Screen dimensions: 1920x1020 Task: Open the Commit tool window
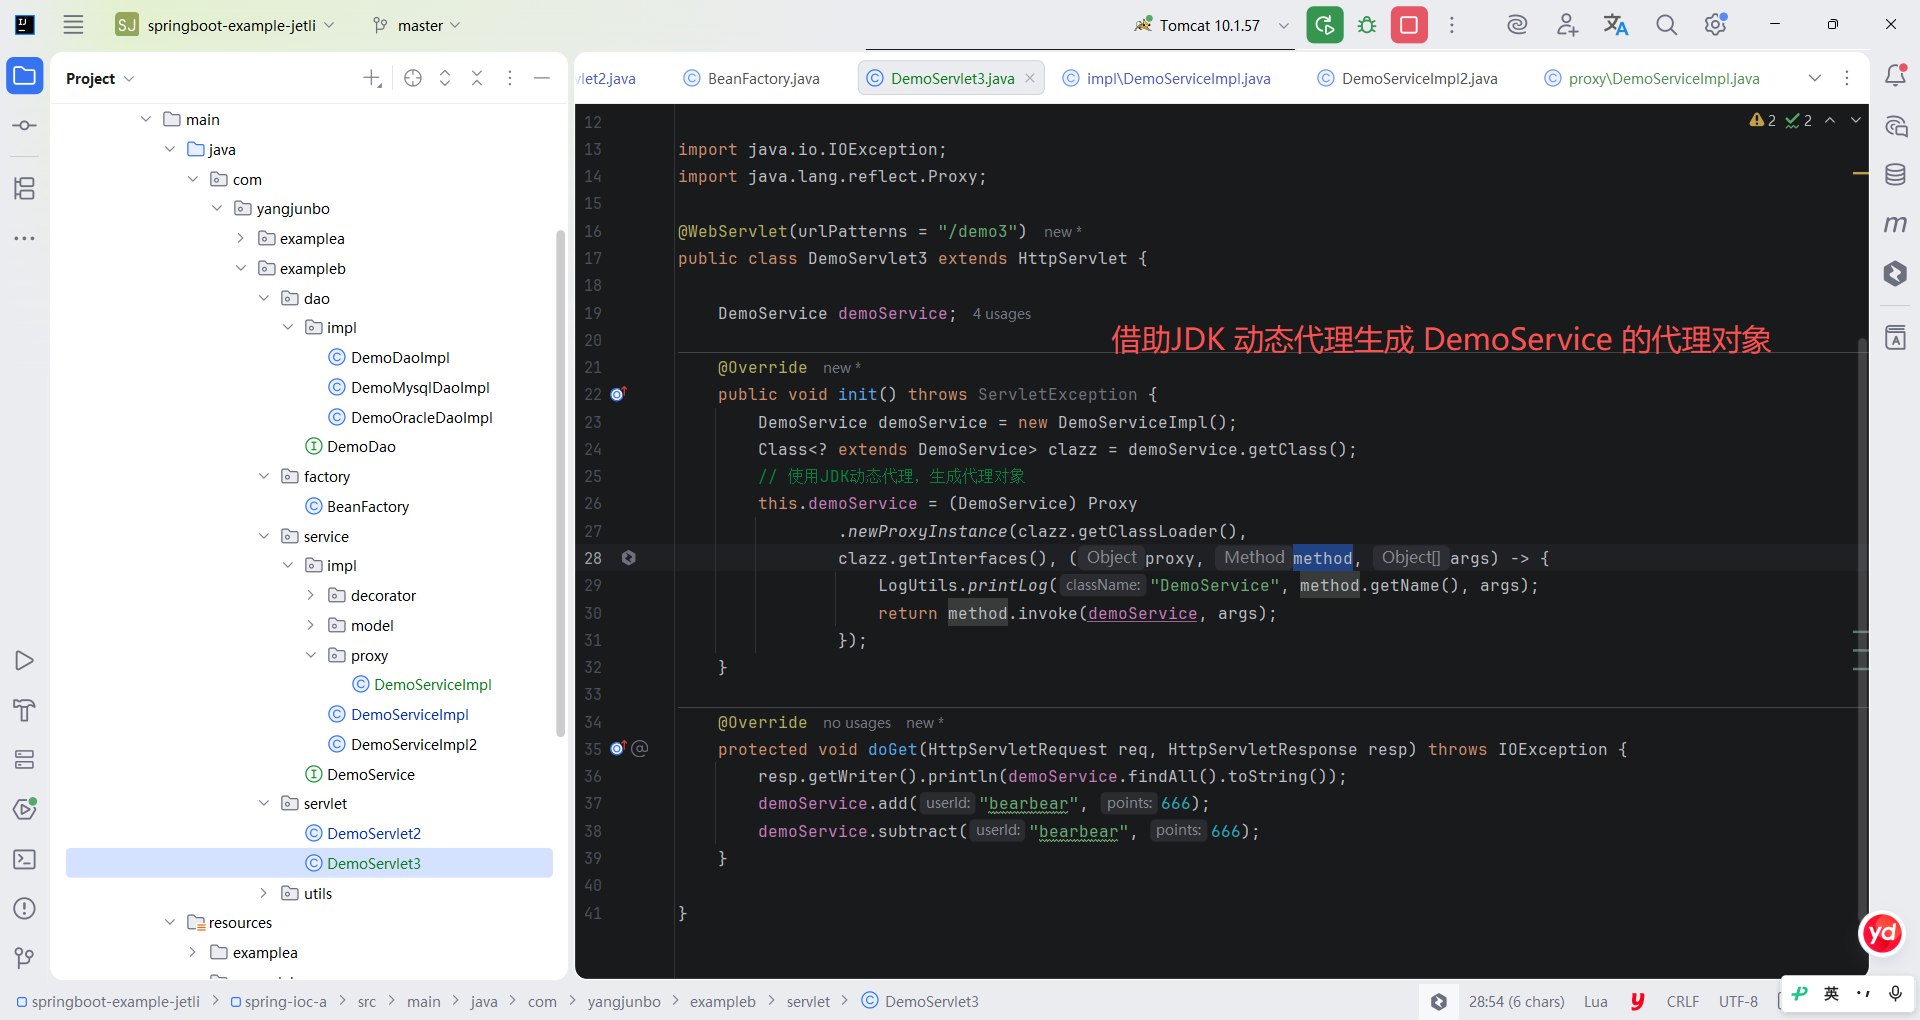pyautogui.click(x=25, y=126)
